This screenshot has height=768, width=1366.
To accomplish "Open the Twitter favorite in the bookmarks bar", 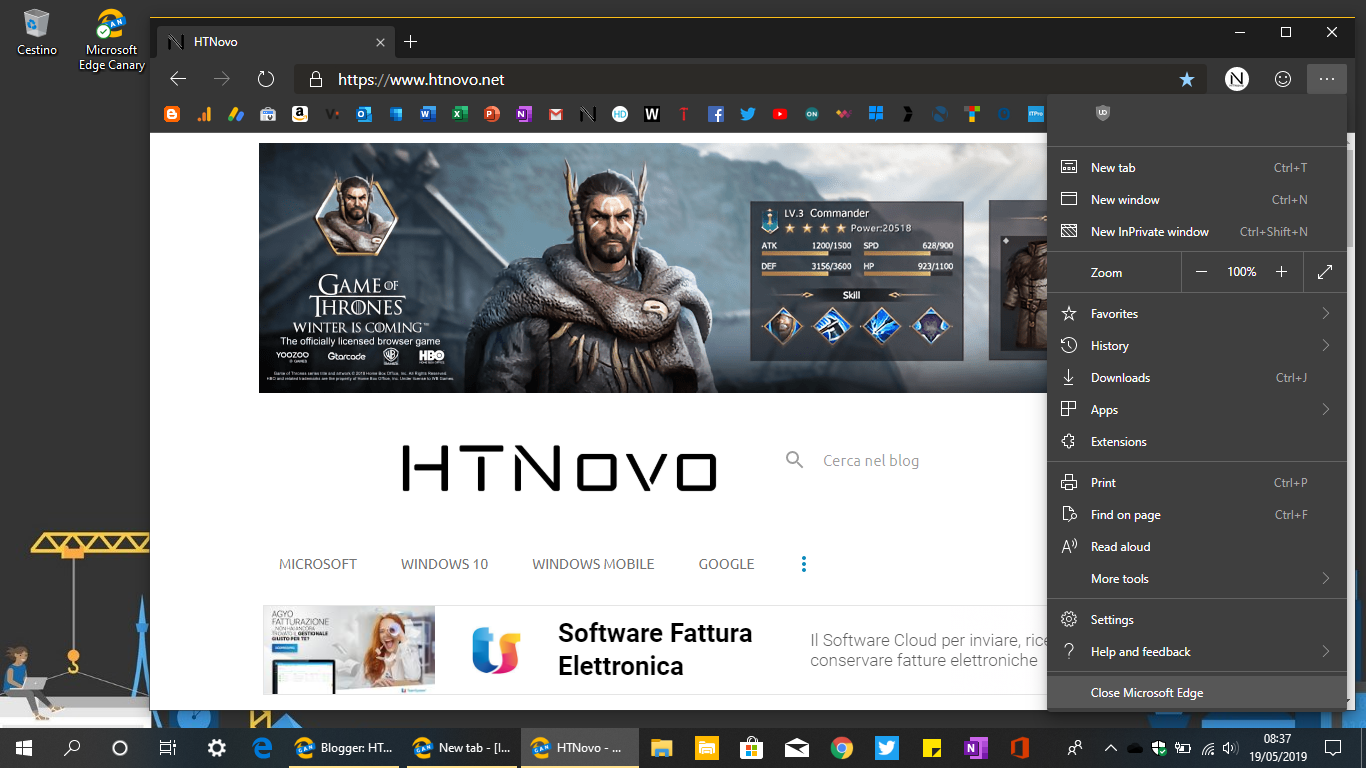I will click(748, 115).
